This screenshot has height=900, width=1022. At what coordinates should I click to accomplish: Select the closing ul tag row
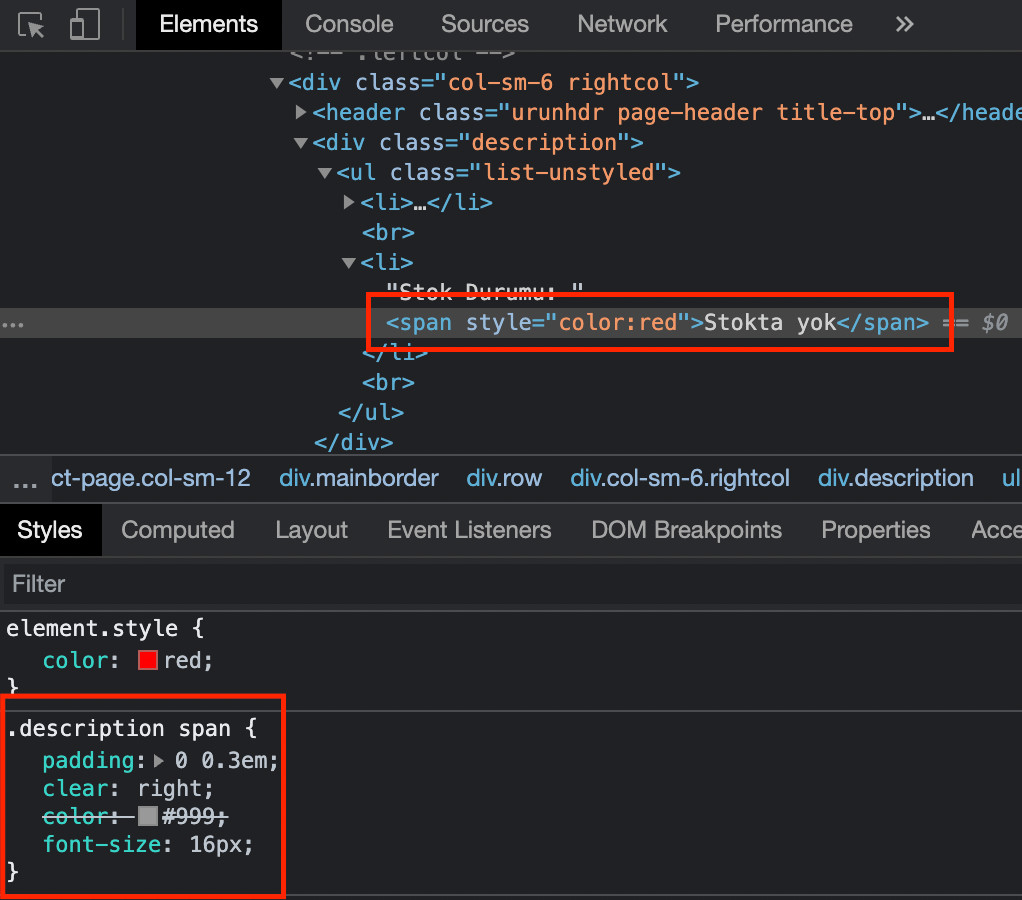coord(371,413)
